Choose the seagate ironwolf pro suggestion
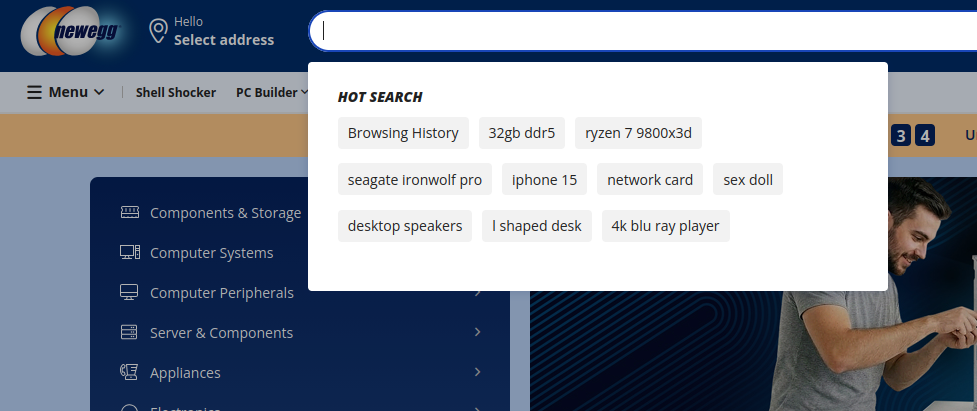 point(415,179)
